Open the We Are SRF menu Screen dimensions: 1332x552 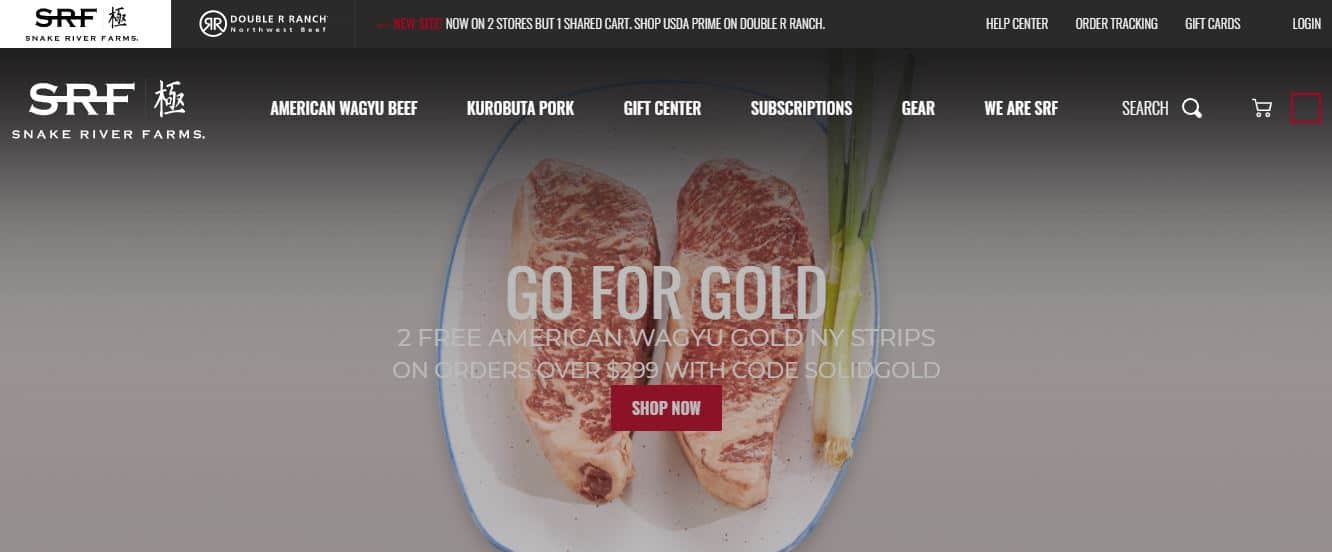[x=1021, y=108]
